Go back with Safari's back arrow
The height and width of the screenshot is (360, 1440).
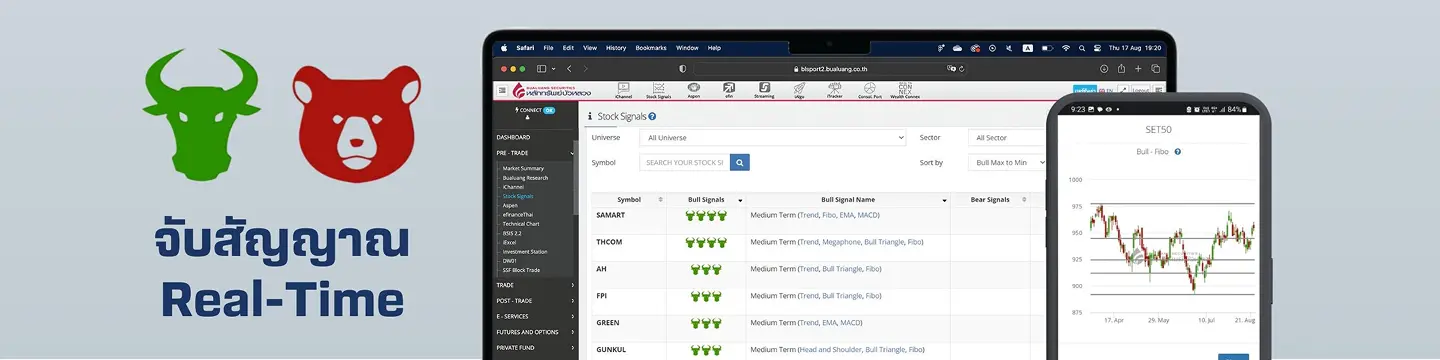(569, 69)
